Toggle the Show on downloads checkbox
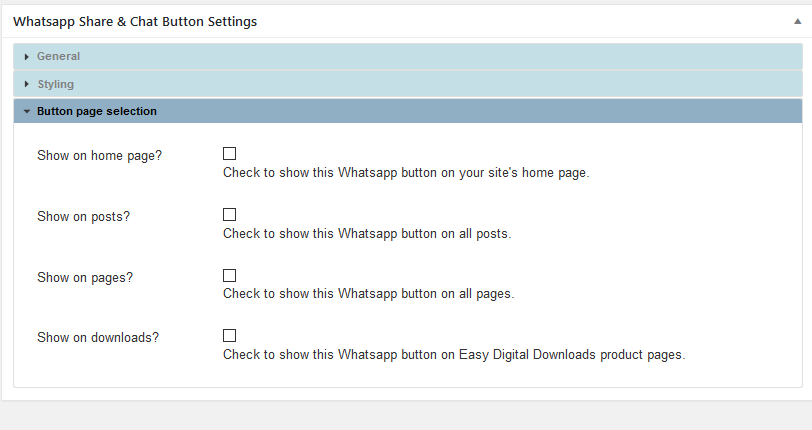 point(229,336)
